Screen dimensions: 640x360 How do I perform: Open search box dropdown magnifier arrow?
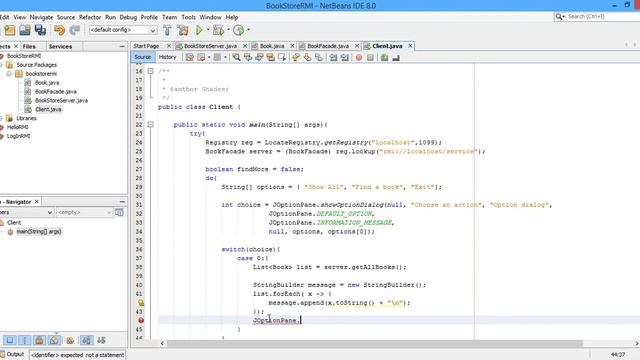point(560,17)
